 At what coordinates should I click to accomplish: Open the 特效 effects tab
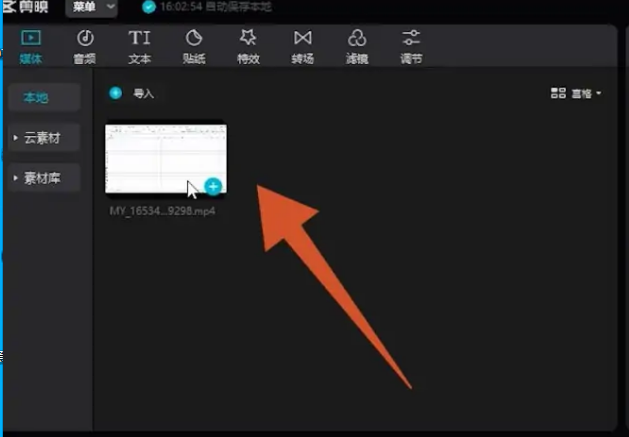pyautogui.click(x=248, y=47)
